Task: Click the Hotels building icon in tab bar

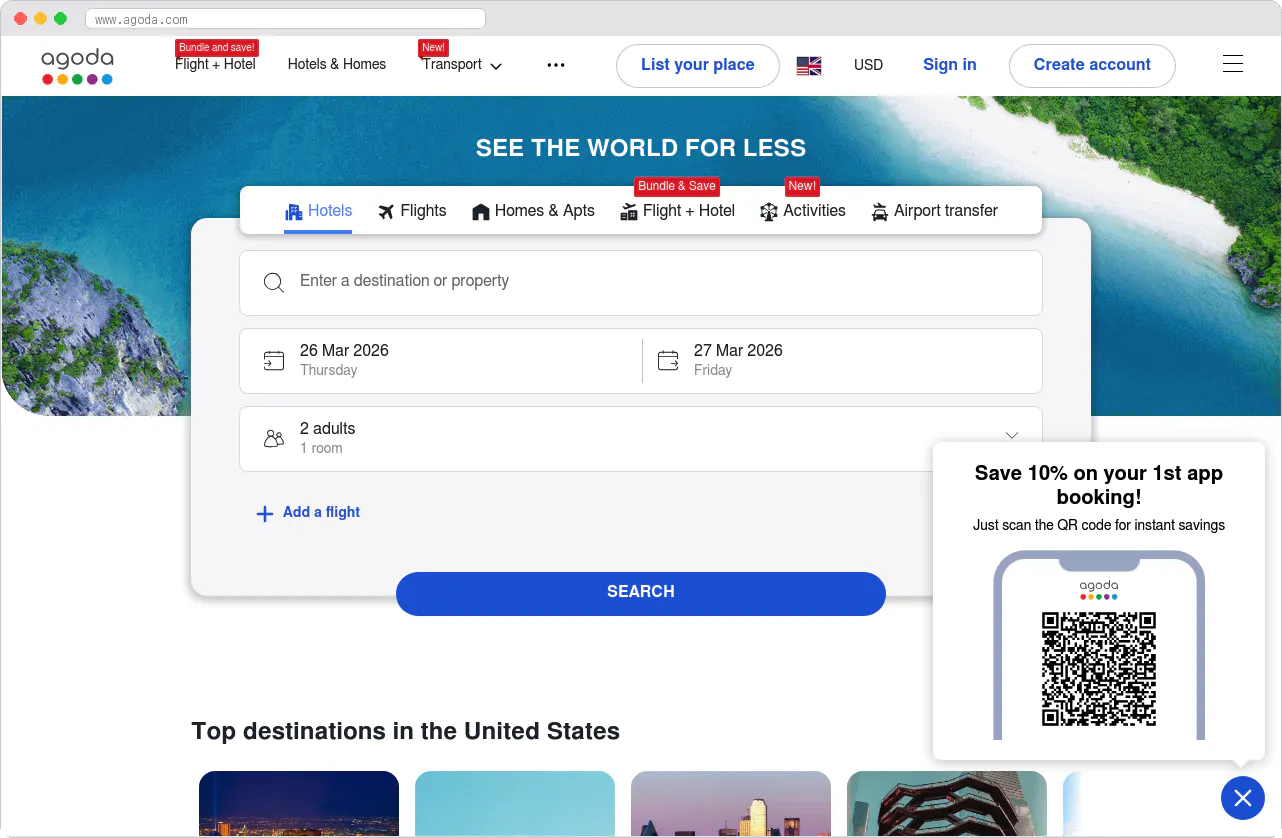Action: coord(294,211)
